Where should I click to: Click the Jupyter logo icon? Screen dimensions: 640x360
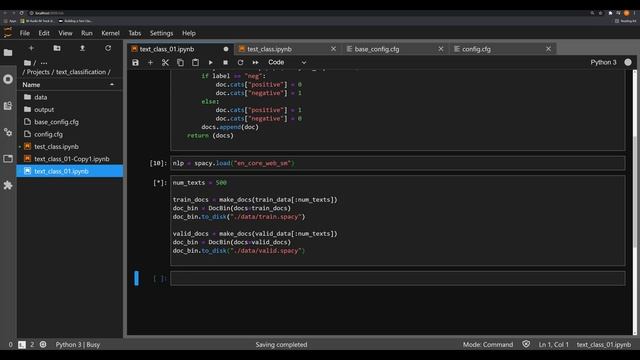[8, 33]
